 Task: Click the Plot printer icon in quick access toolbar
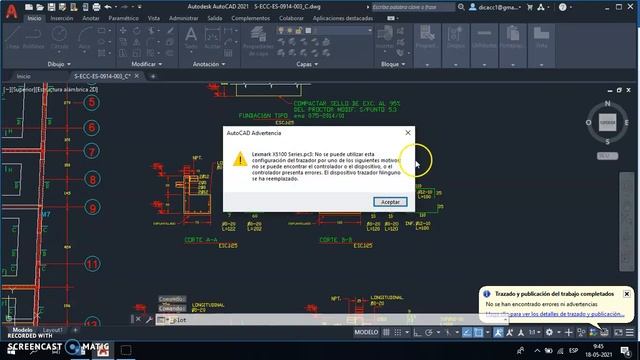coord(96,7)
